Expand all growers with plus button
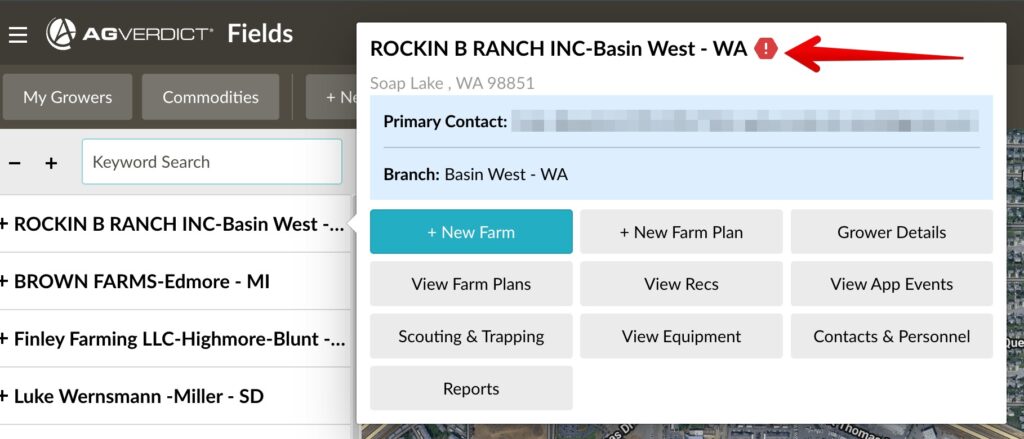The image size is (1024, 439). 51,163
